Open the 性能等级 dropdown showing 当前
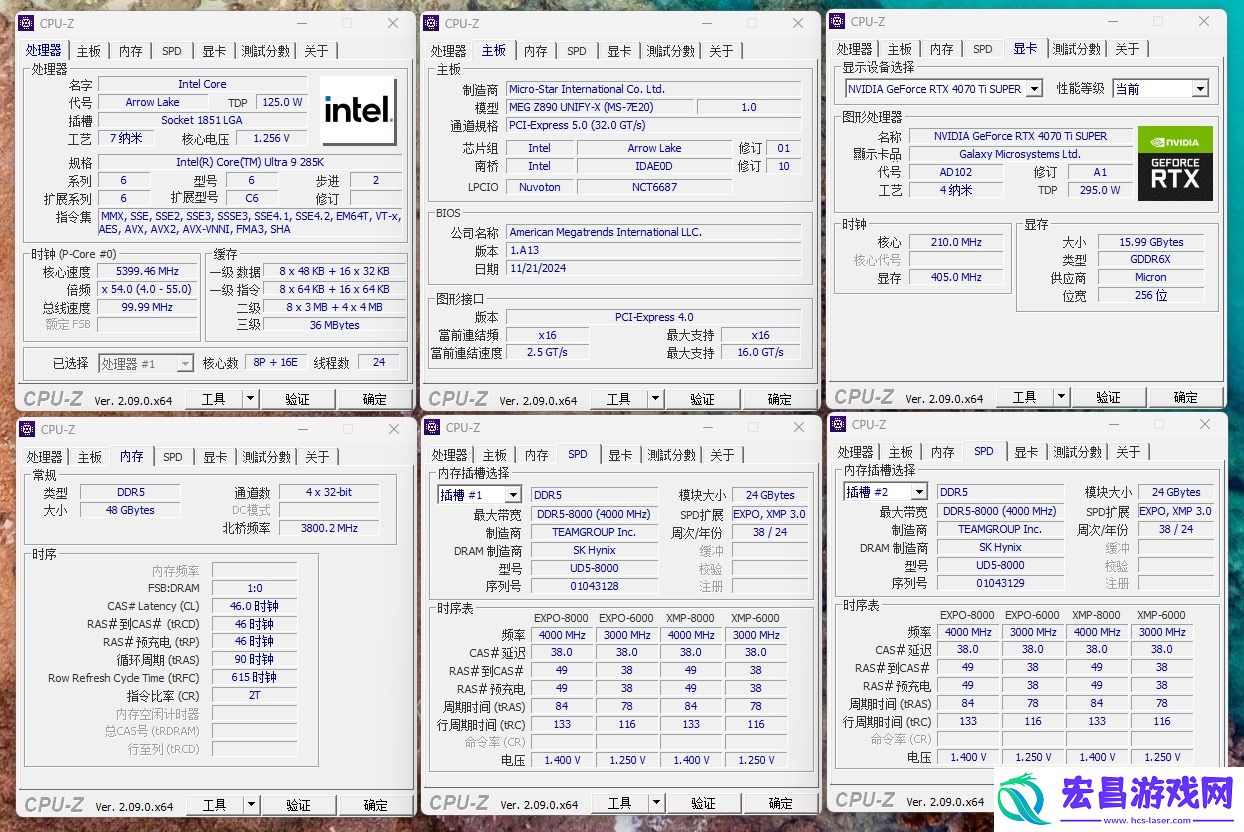Screen dimensions: 1244x832 (x=1161, y=88)
